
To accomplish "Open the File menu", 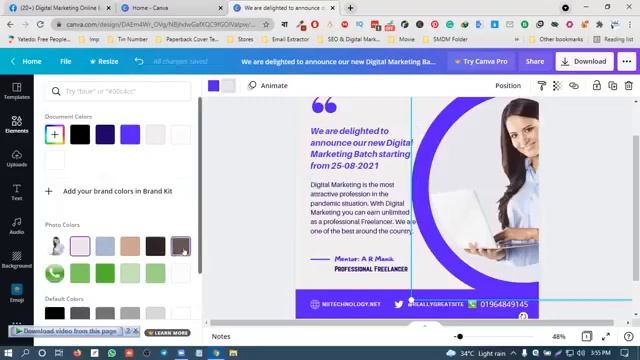I will tap(65, 61).
